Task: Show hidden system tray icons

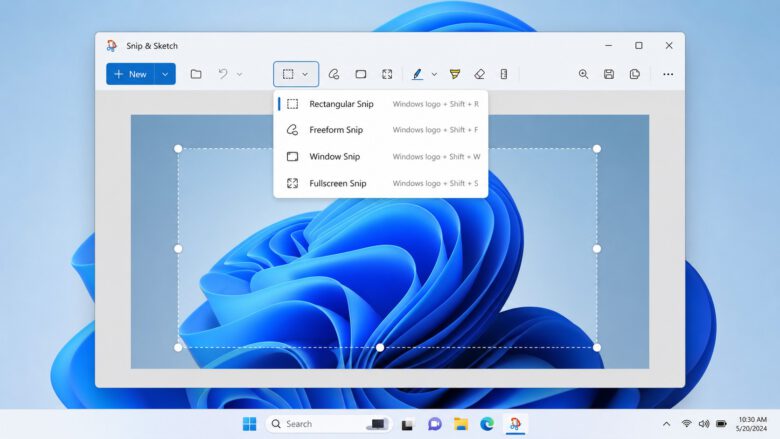Action: [667, 424]
